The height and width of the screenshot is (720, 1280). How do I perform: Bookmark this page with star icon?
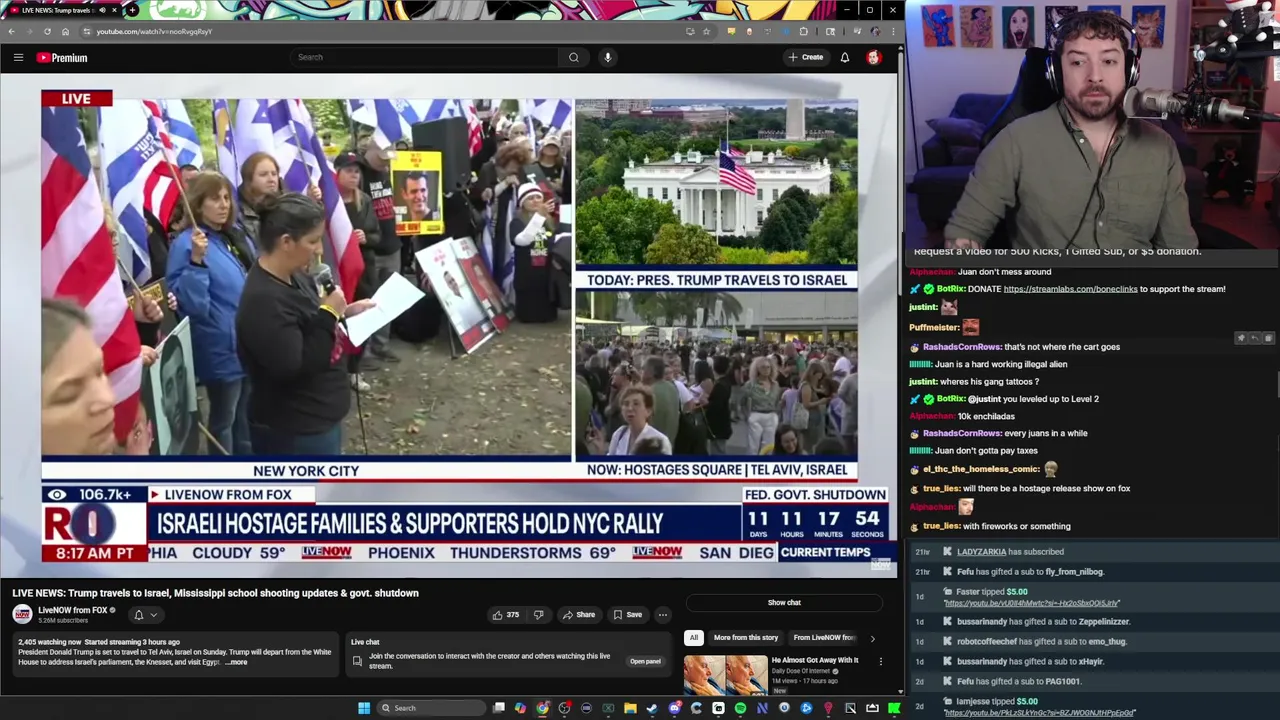[706, 31]
